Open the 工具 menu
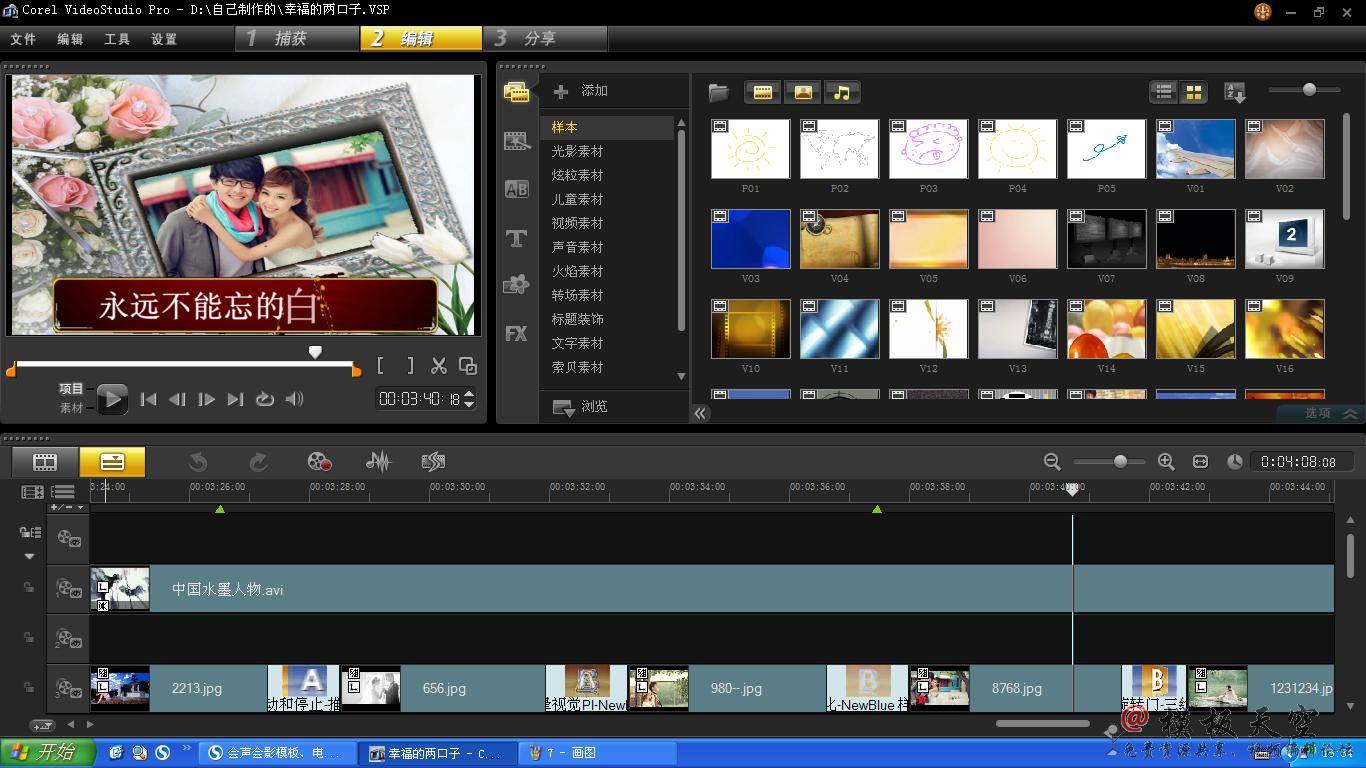This screenshot has width=1366, height=768. 117,39
